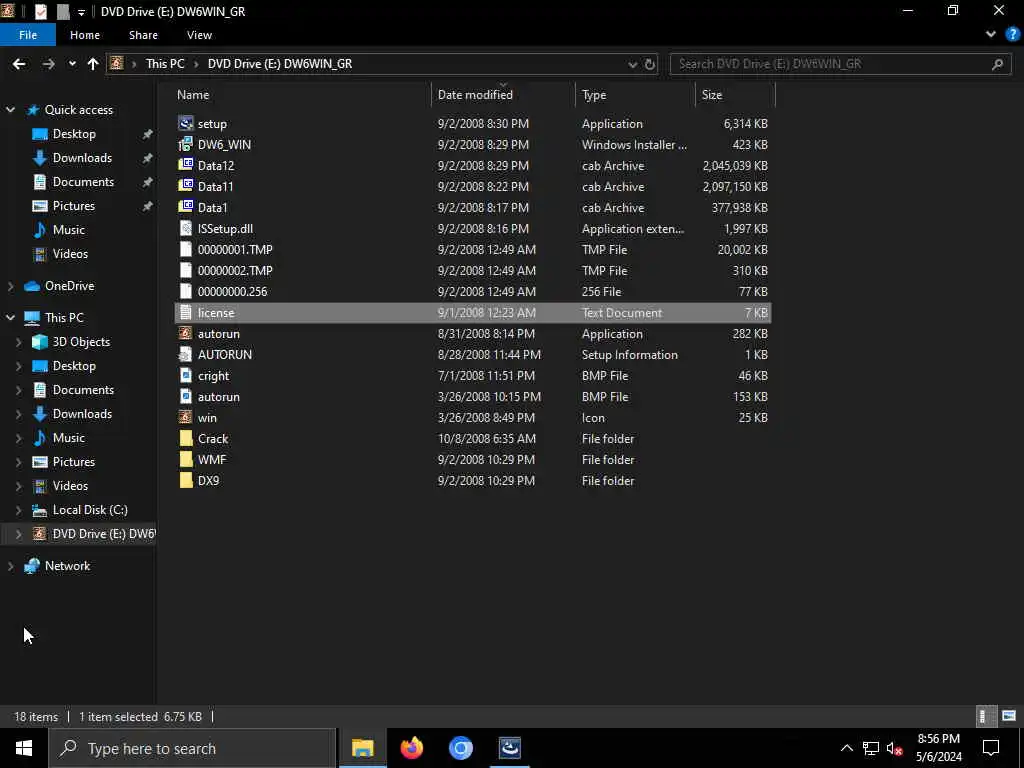The width and height of the screenshot is (1024, 768).
Task: Expand the Network tree node
Action: 10,566
